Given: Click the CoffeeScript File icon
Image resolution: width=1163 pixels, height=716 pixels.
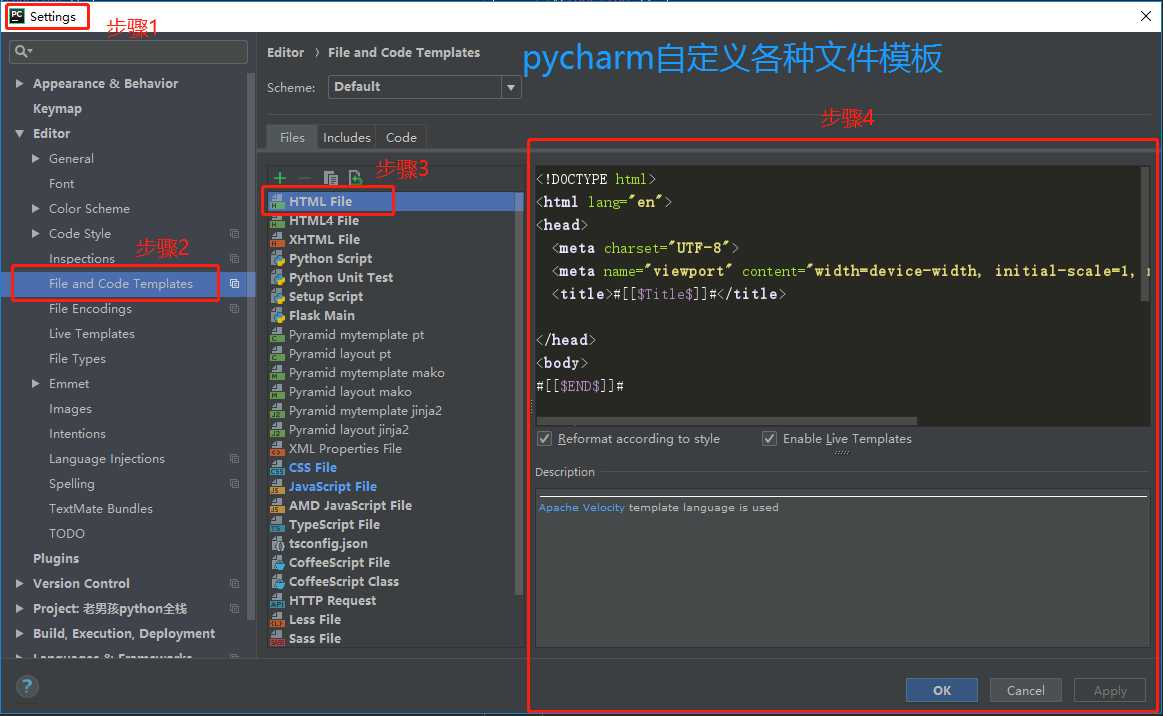Looking at the screenshot, I should [277, 562].
